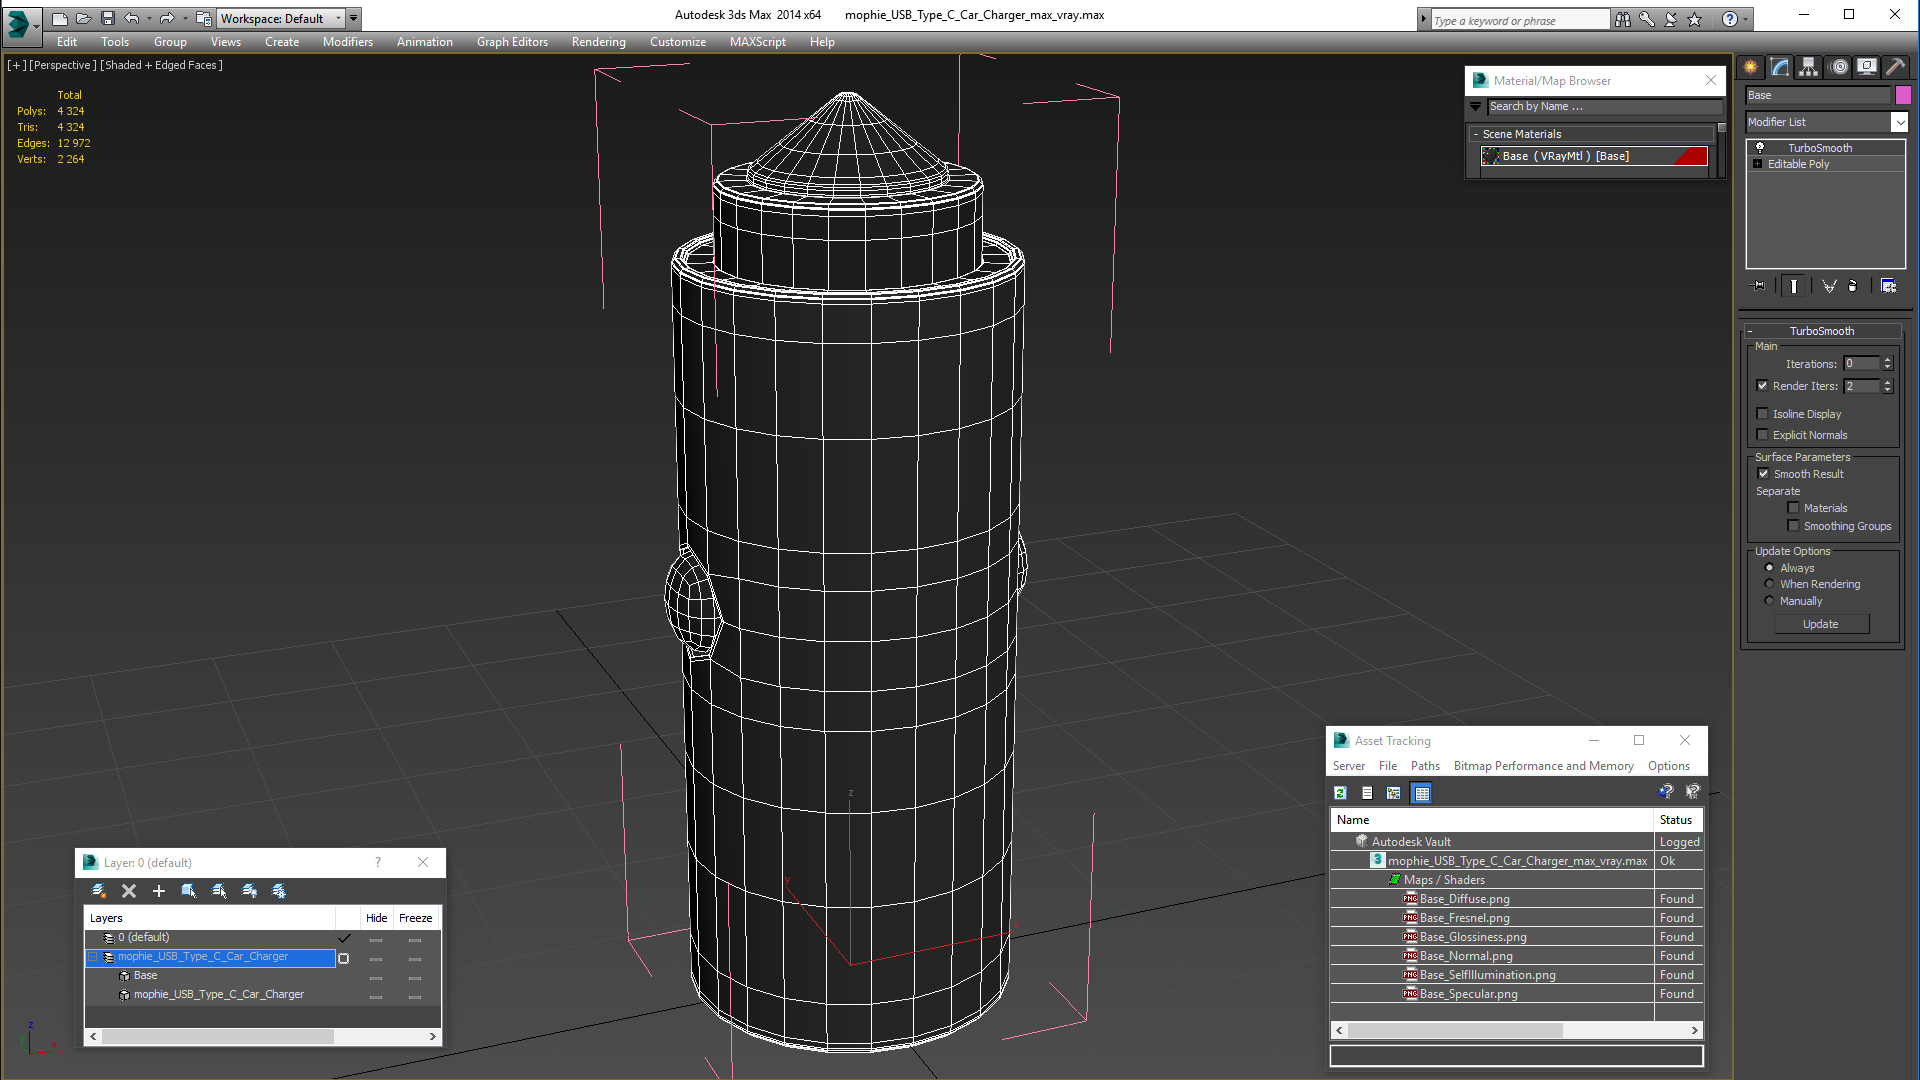
Task: Click the Favorites star icon
Action: pos(1694,19)
